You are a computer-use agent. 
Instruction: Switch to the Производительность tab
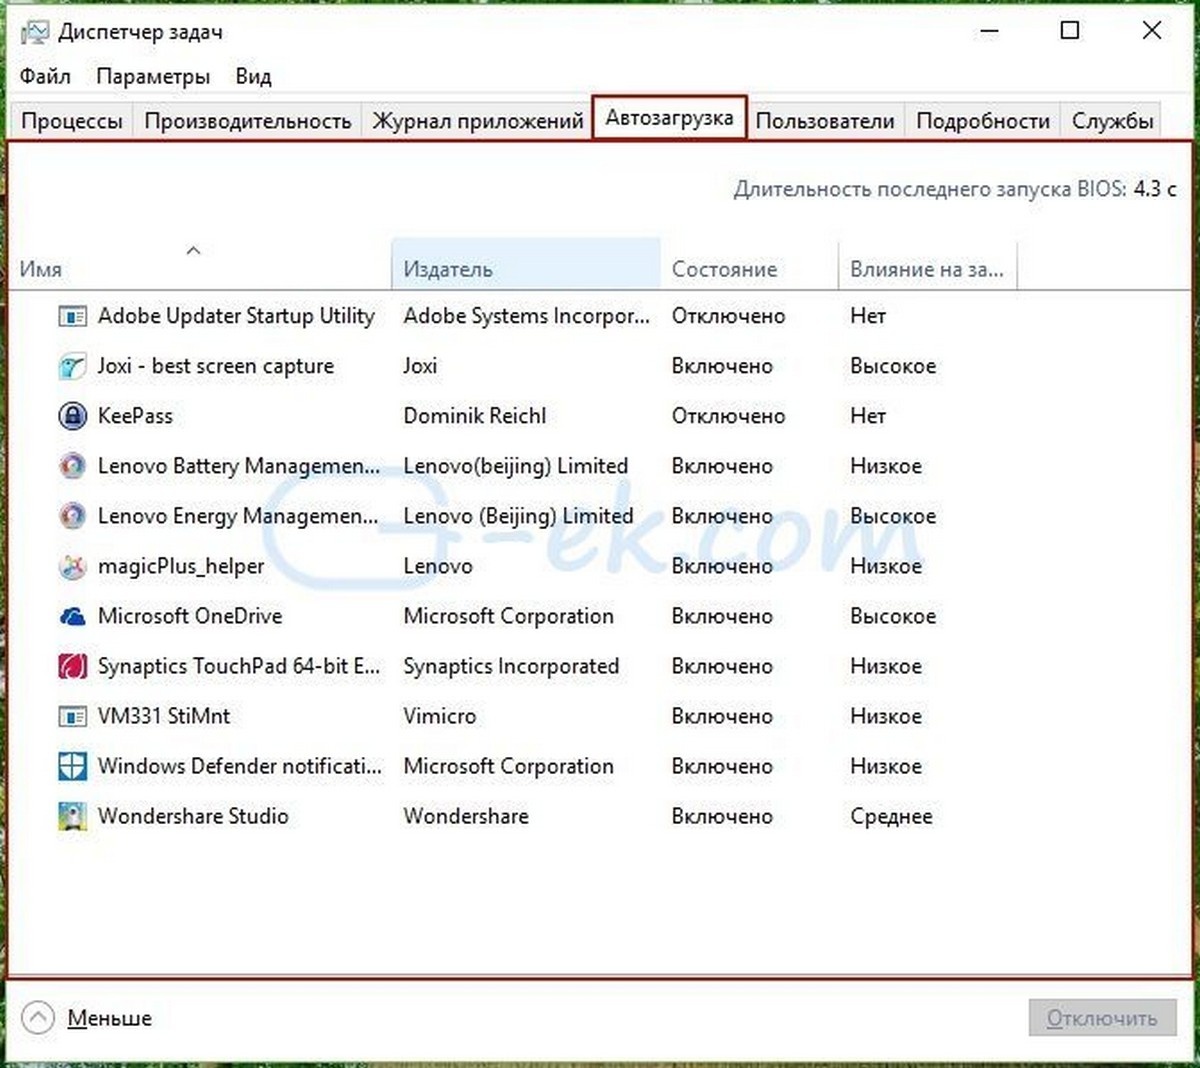tap(248, 121)
